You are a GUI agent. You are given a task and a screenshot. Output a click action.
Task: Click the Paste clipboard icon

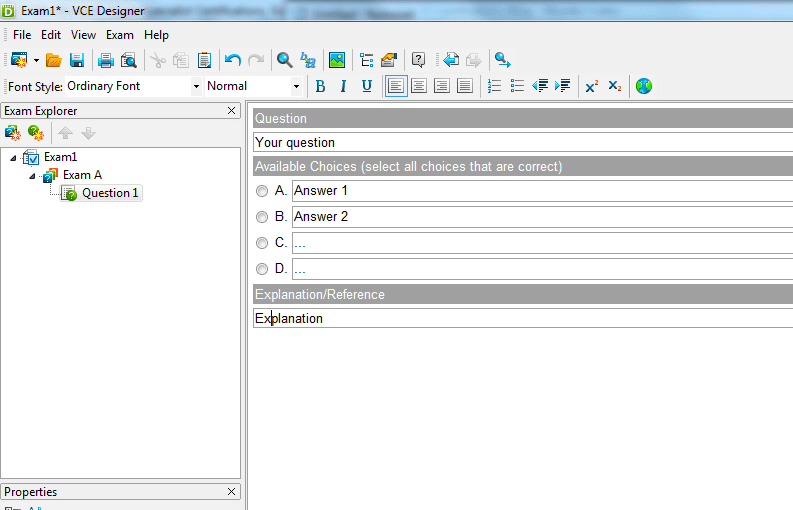coord(204,60)
